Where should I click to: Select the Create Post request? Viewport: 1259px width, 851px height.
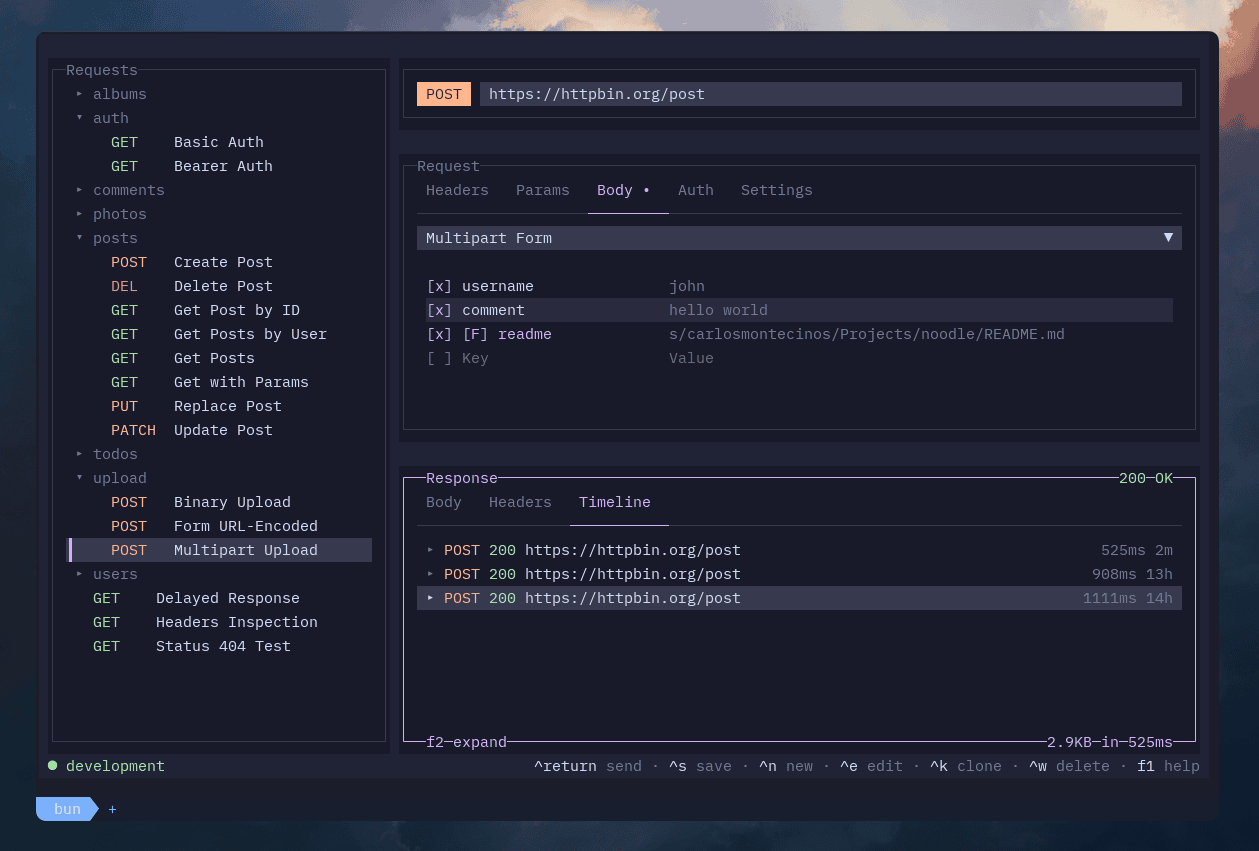coord(223,262)
